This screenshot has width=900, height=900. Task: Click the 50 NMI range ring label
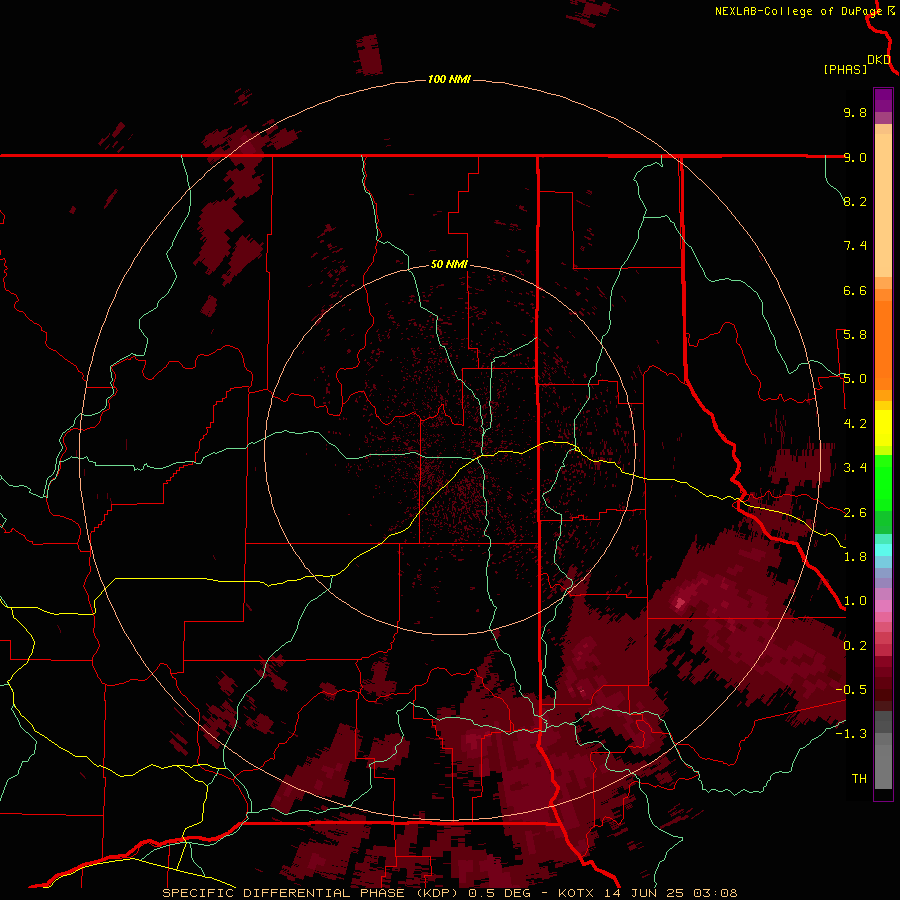[x=449, y=264]
